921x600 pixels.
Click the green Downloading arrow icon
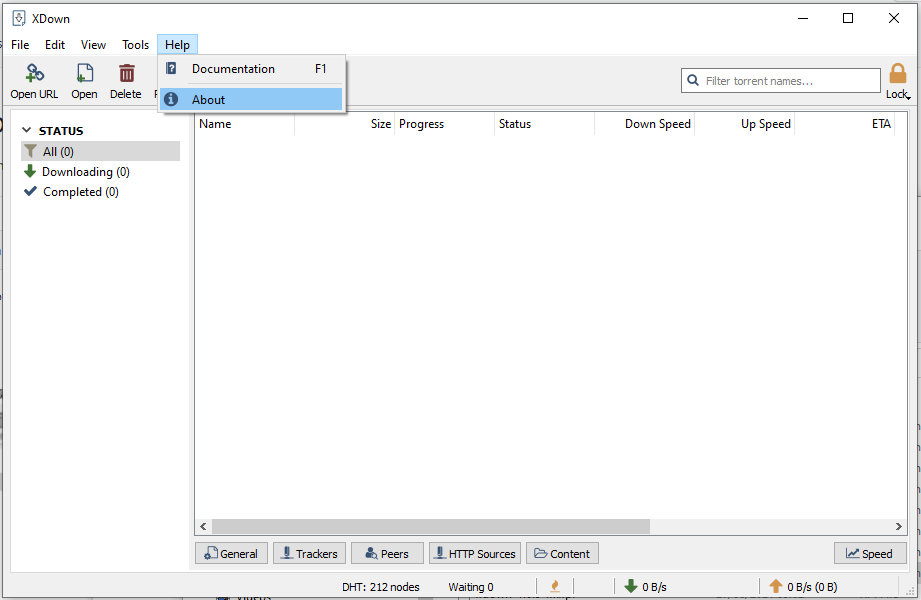(29, 171)
